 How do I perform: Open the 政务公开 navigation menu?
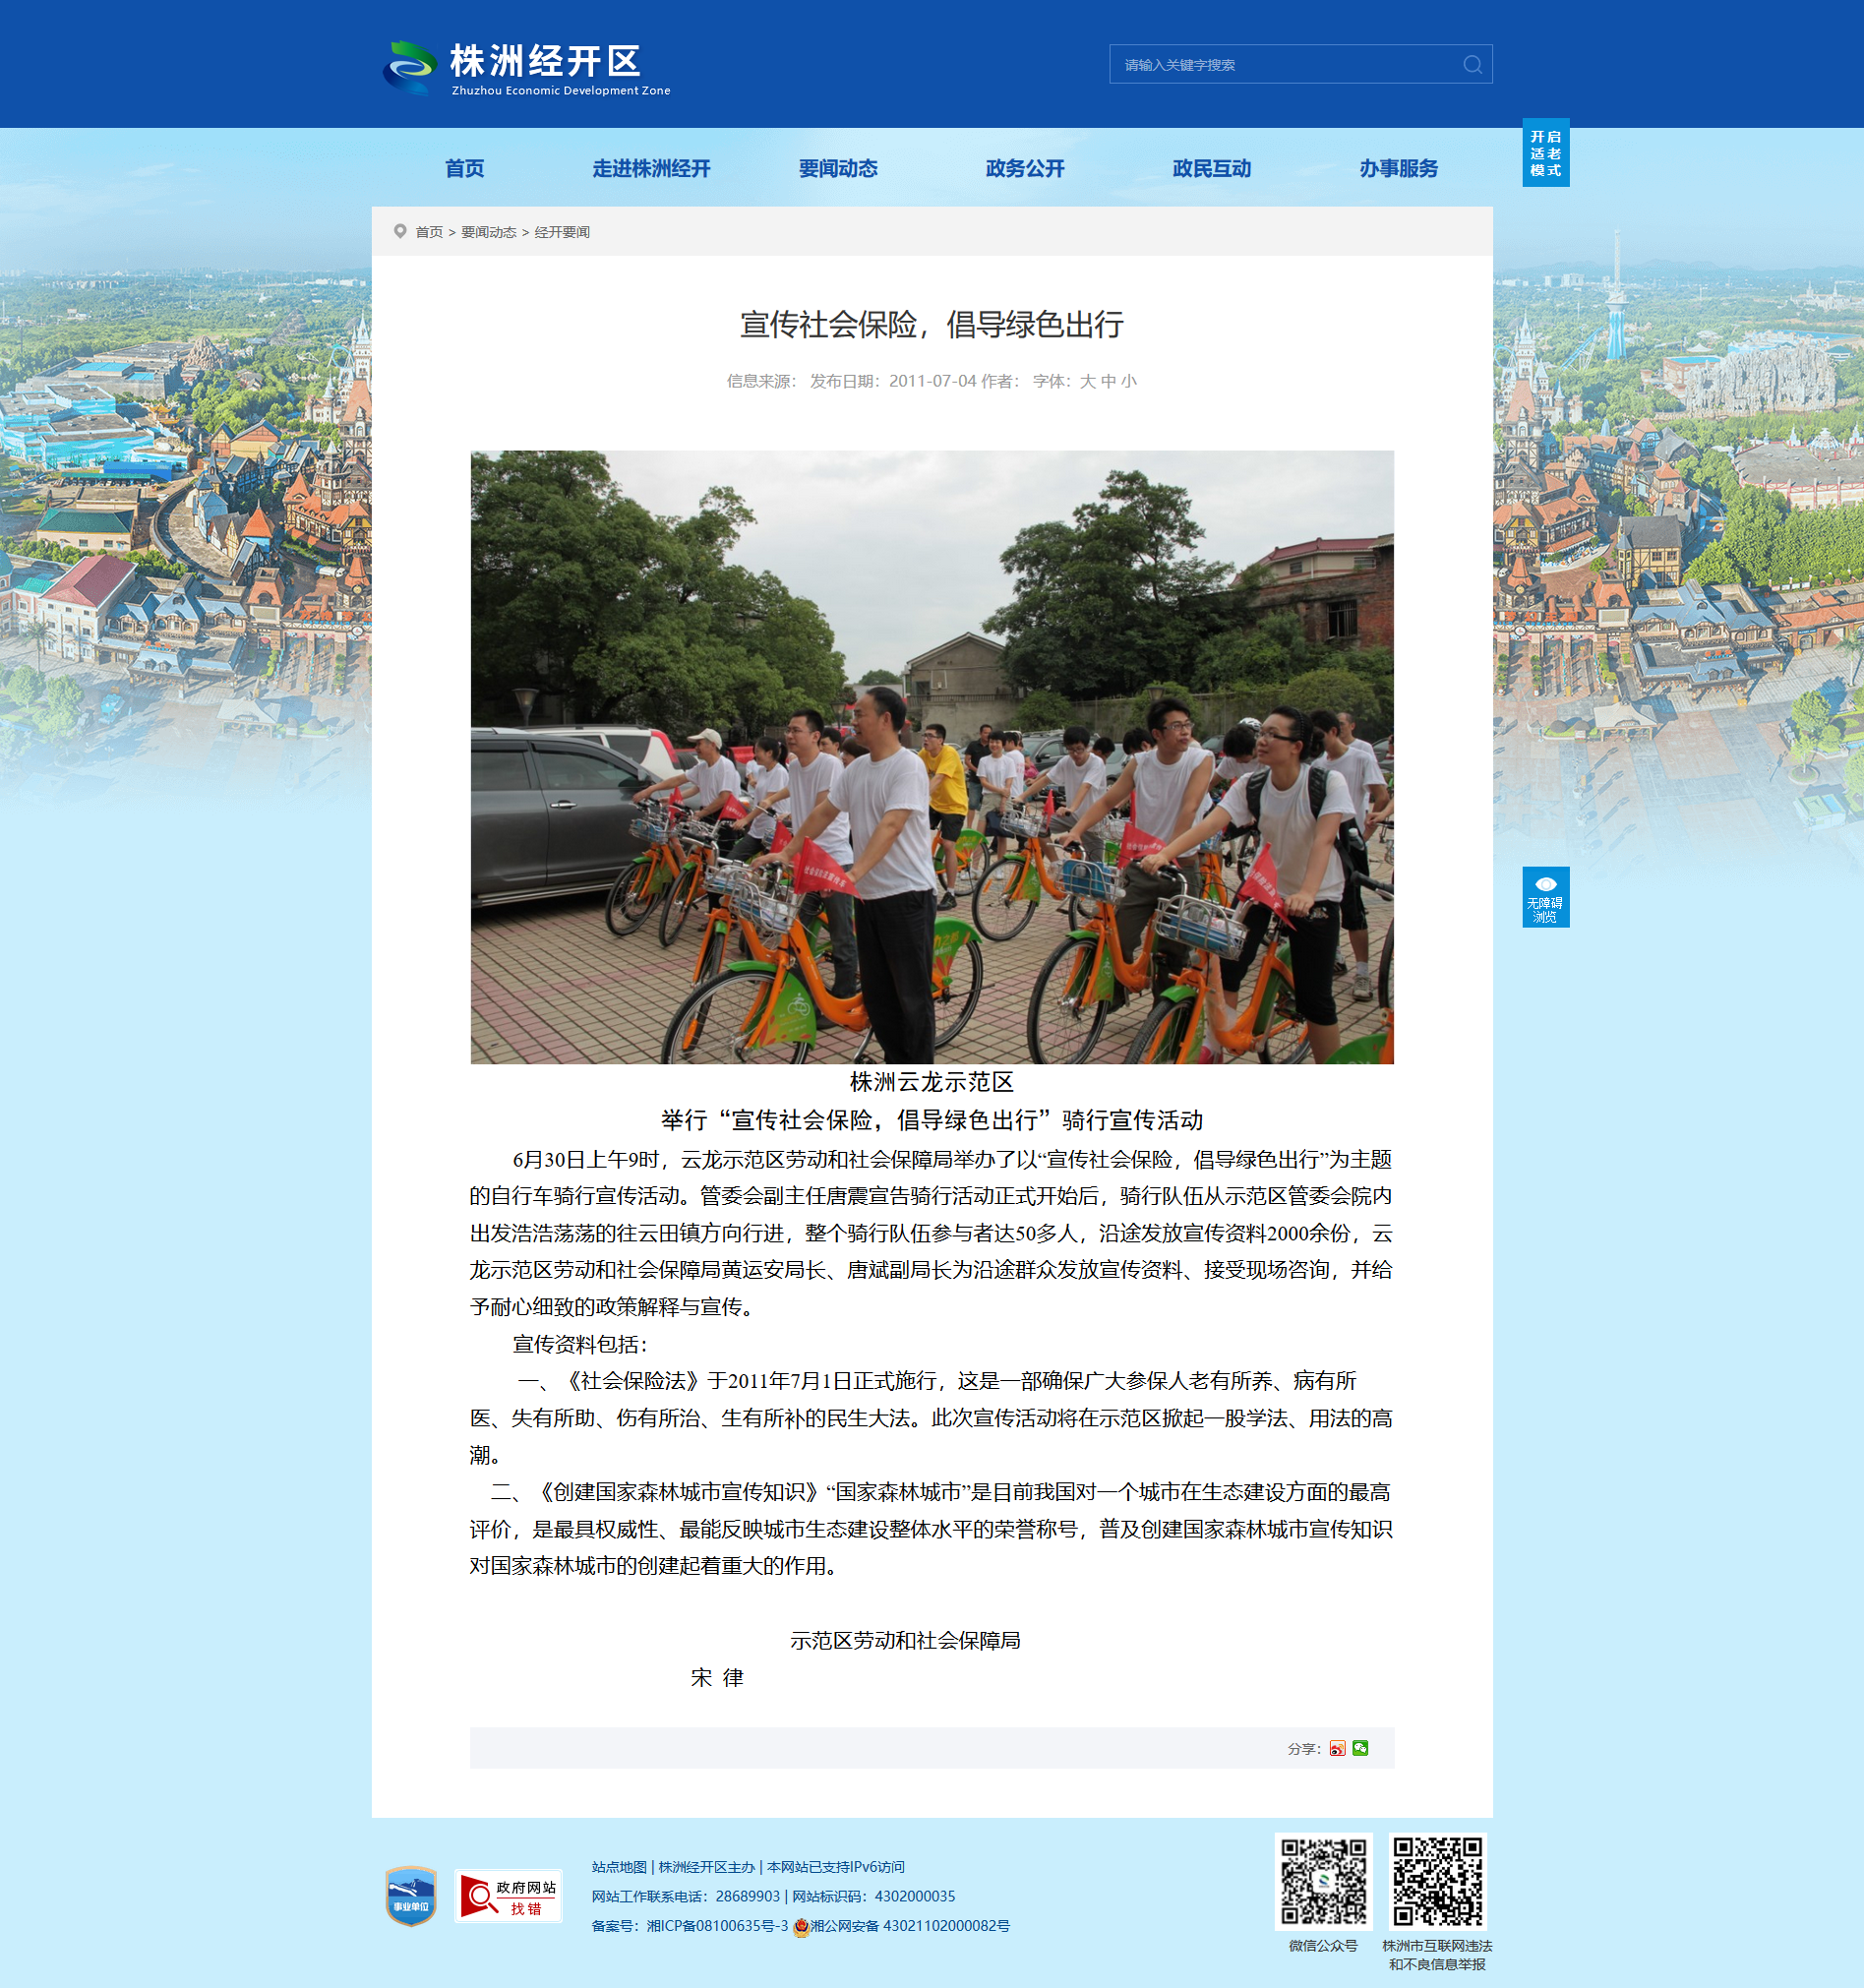click(1024, 168)
